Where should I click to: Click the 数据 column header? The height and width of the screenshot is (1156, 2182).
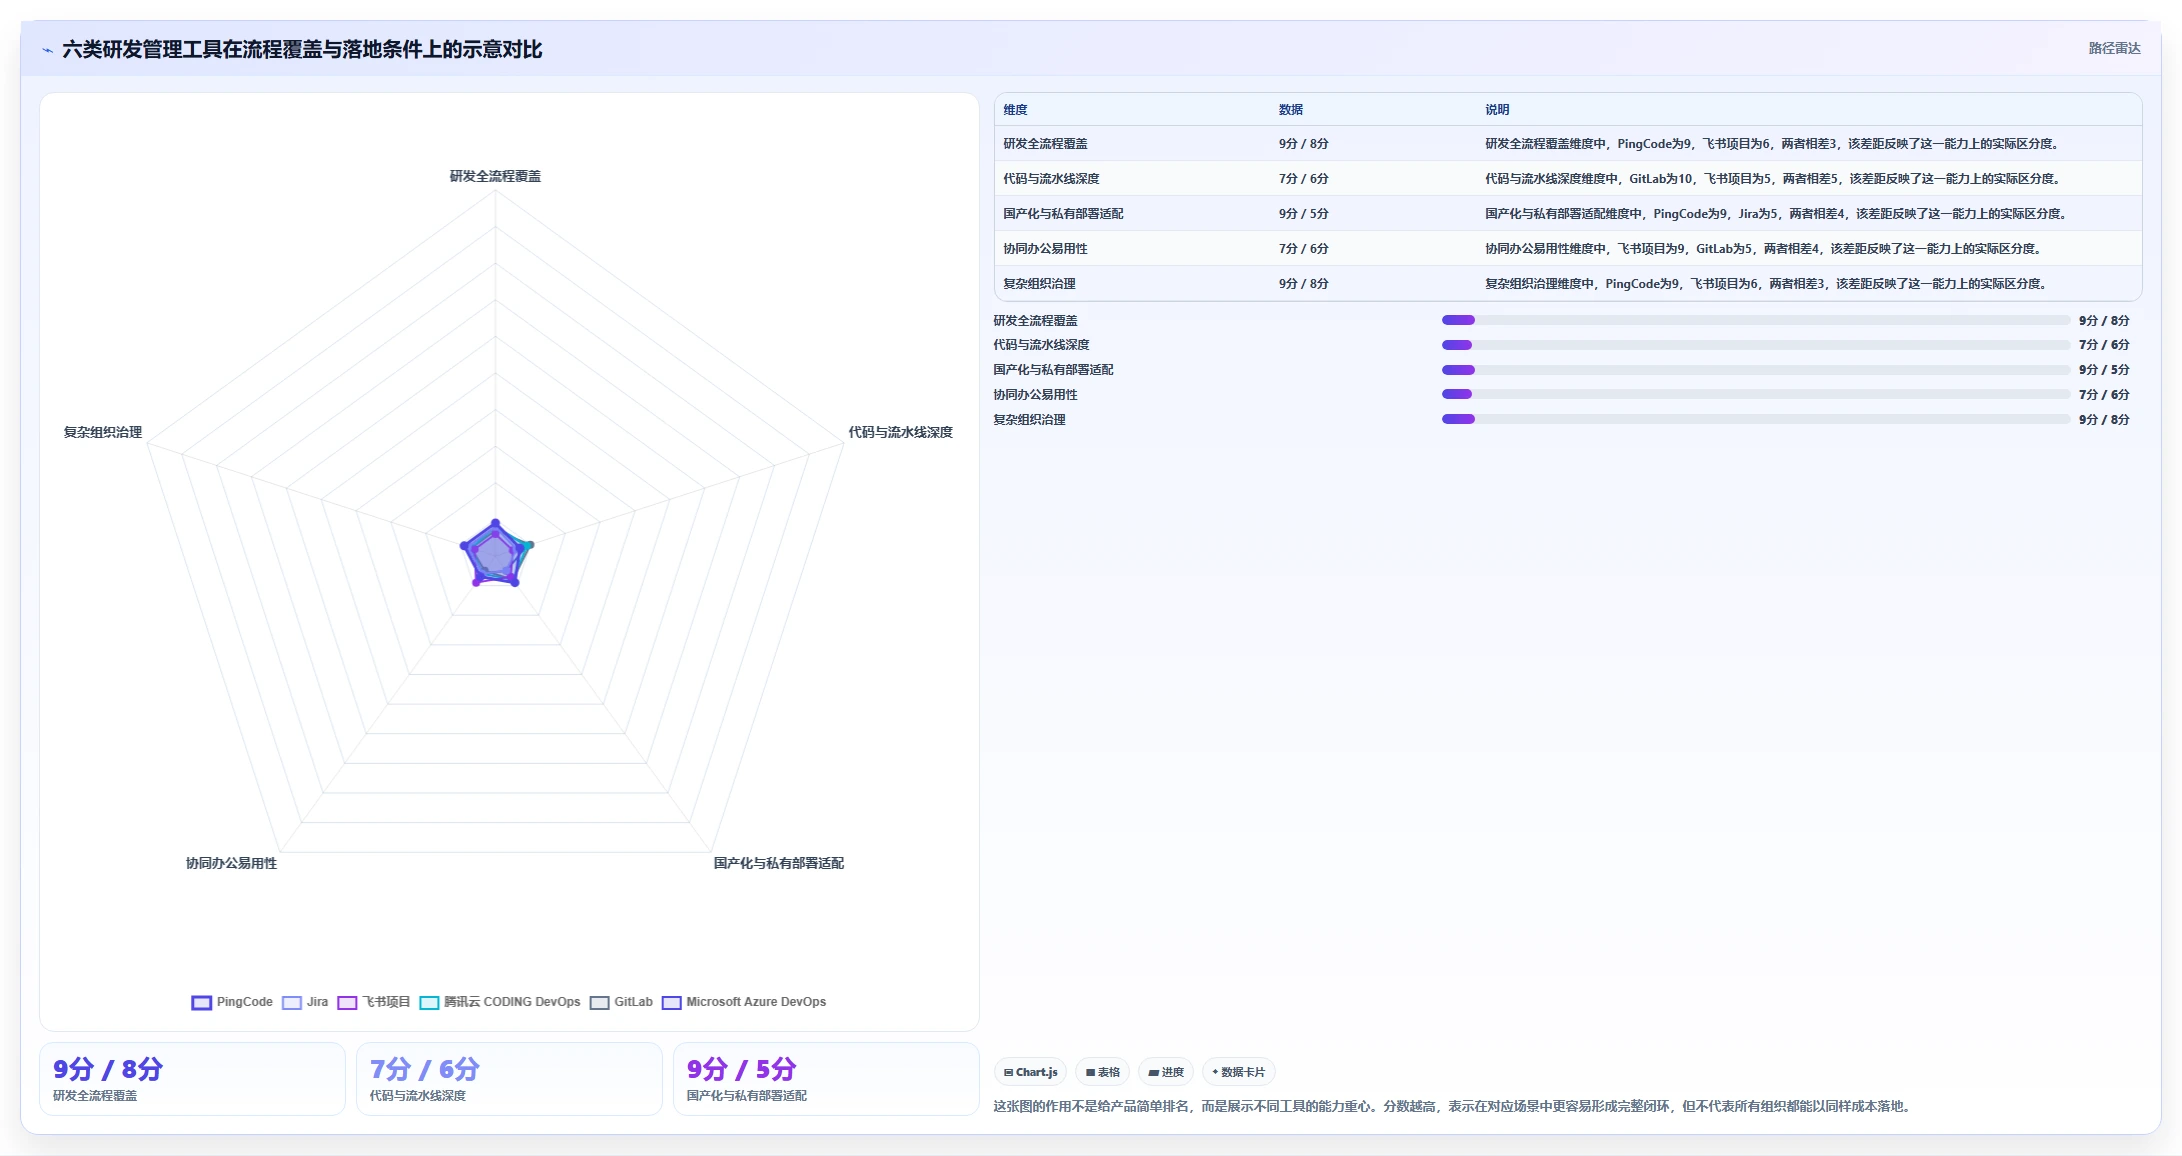(1291, 110)
